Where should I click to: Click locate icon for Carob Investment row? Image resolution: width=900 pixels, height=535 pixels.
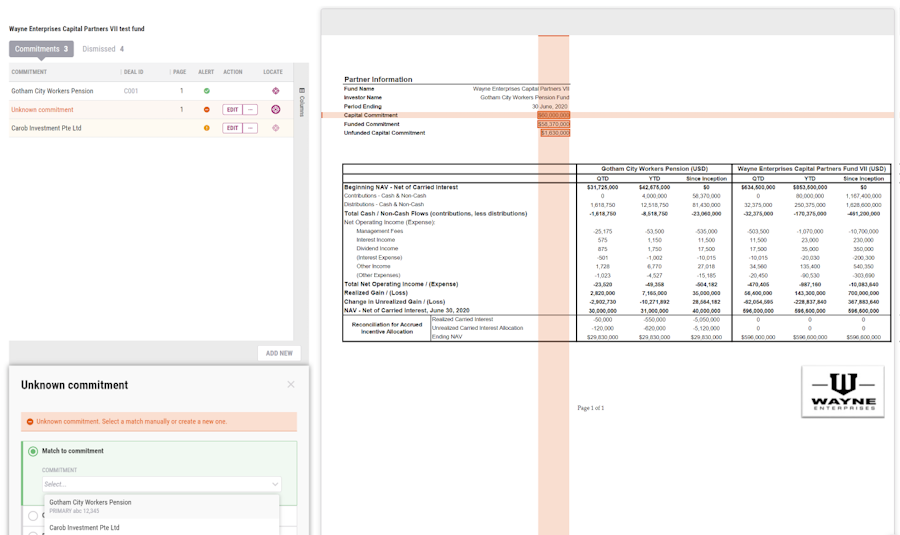point(276,128)
